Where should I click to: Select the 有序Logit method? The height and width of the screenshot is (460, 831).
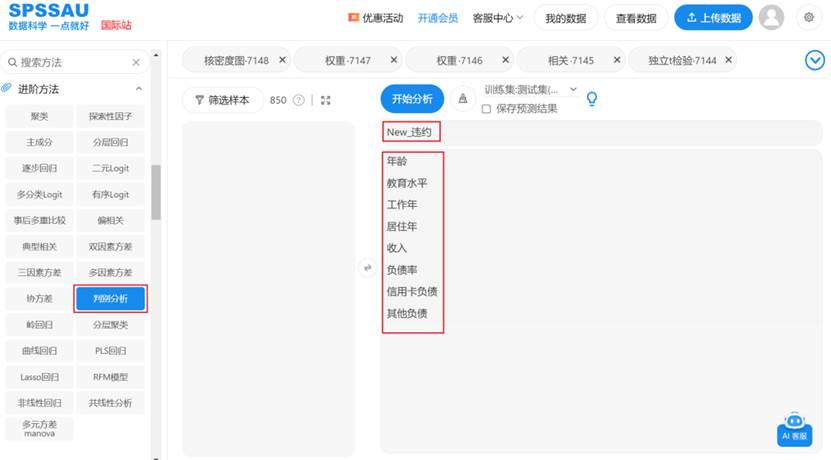[110, 194]
